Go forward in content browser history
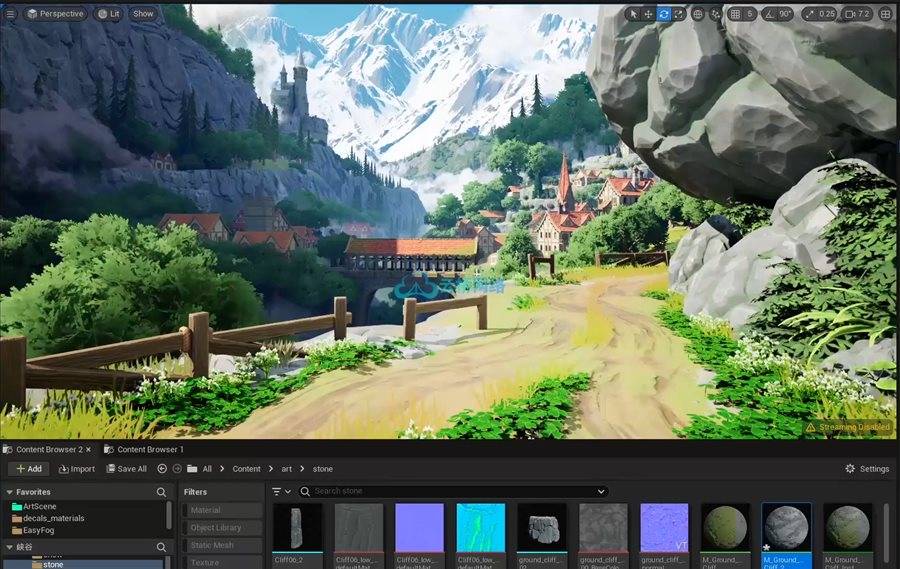Screen dimensions: 900x569 177,469
